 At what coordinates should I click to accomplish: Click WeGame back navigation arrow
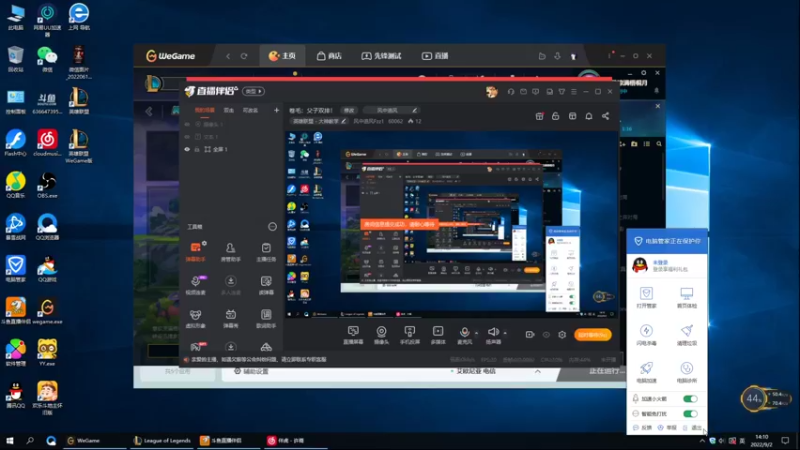(x=228, y=56)
